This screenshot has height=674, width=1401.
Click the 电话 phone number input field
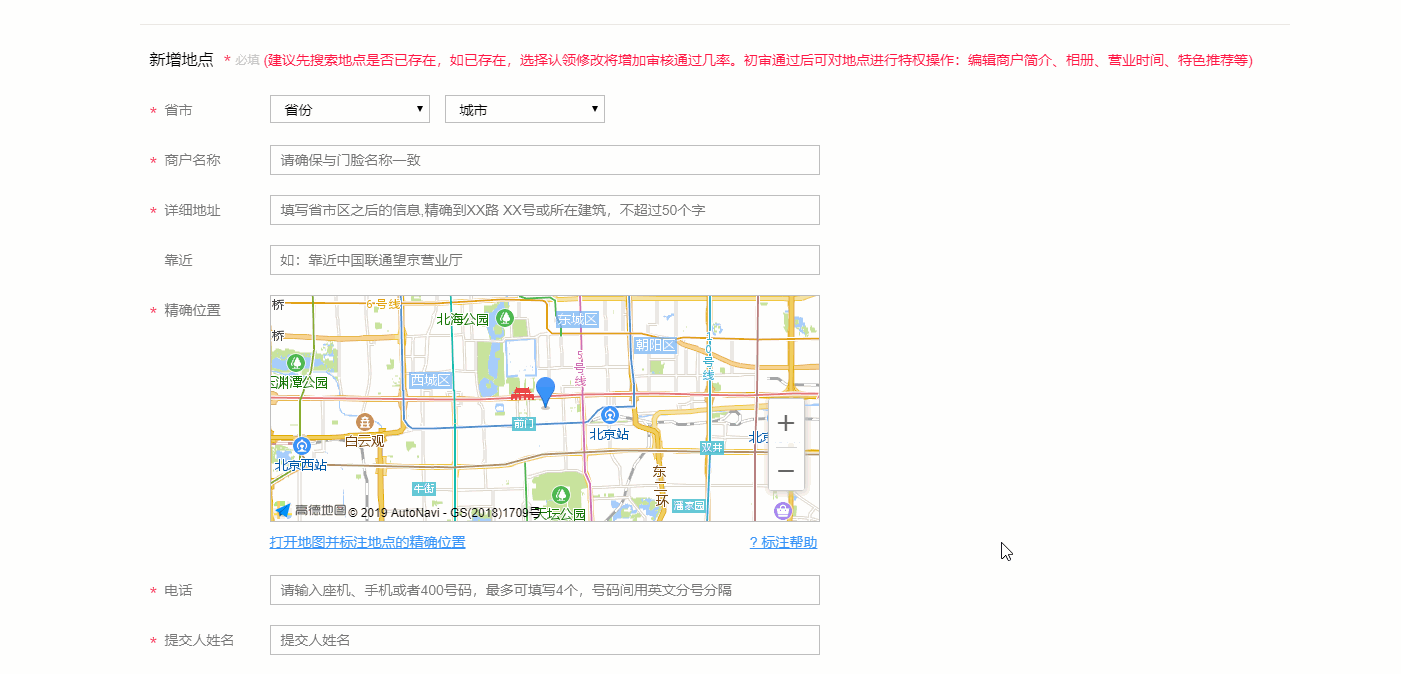pyautogui.click(x=544, y=590)
